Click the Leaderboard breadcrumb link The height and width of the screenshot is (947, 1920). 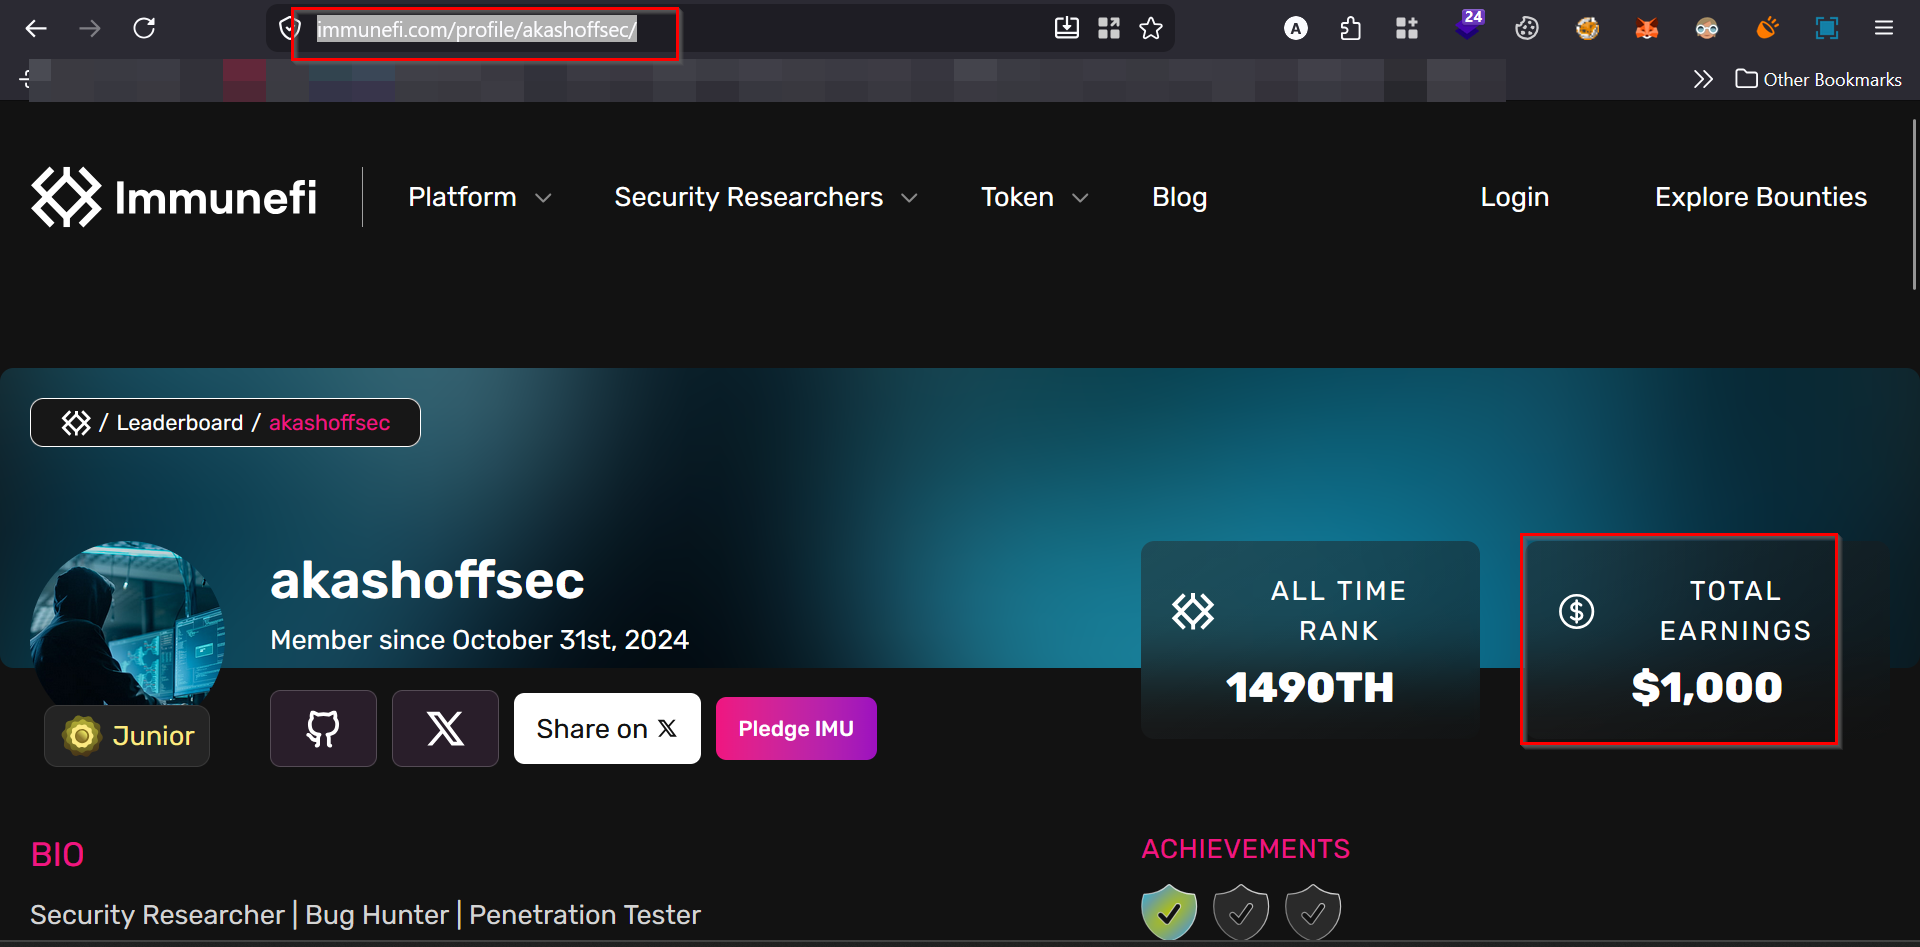(180, 423)
